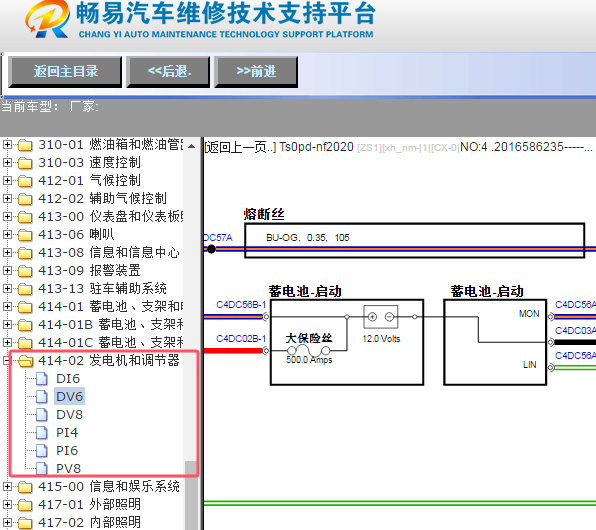The width and height of the screenshot is (596, 530).
Task: Click the folder icon for 414-01B
Action: pyautogui.click(x=25, y=325)
